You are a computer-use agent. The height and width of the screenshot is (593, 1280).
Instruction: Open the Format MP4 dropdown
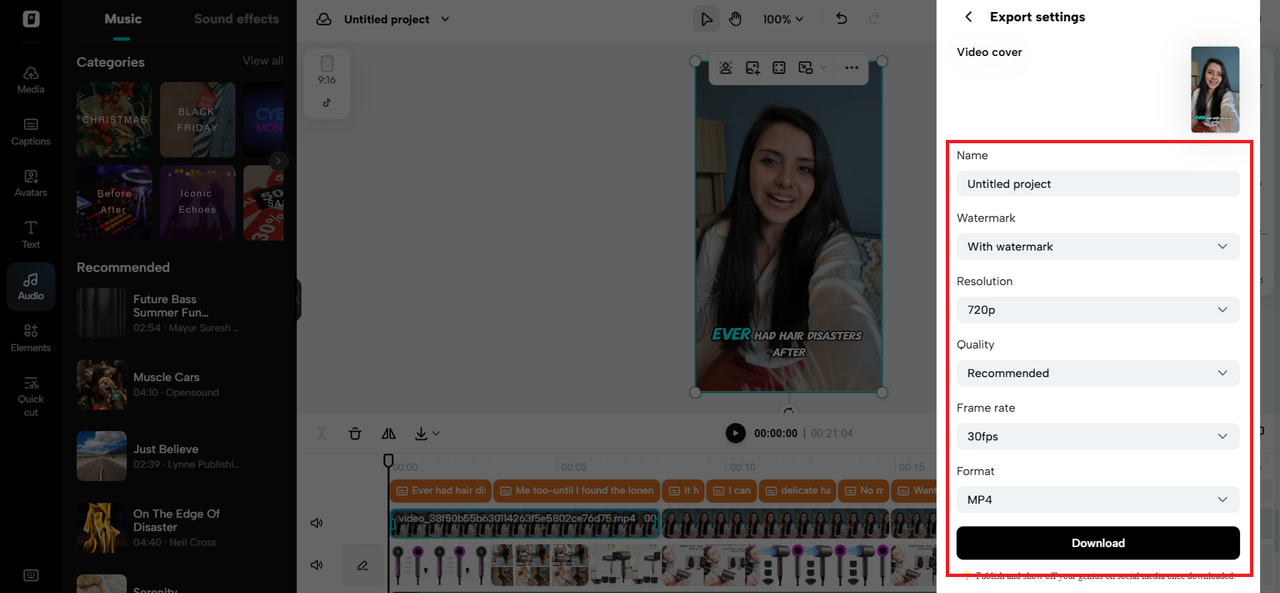pyautogui.click(x=1098, y=499)
